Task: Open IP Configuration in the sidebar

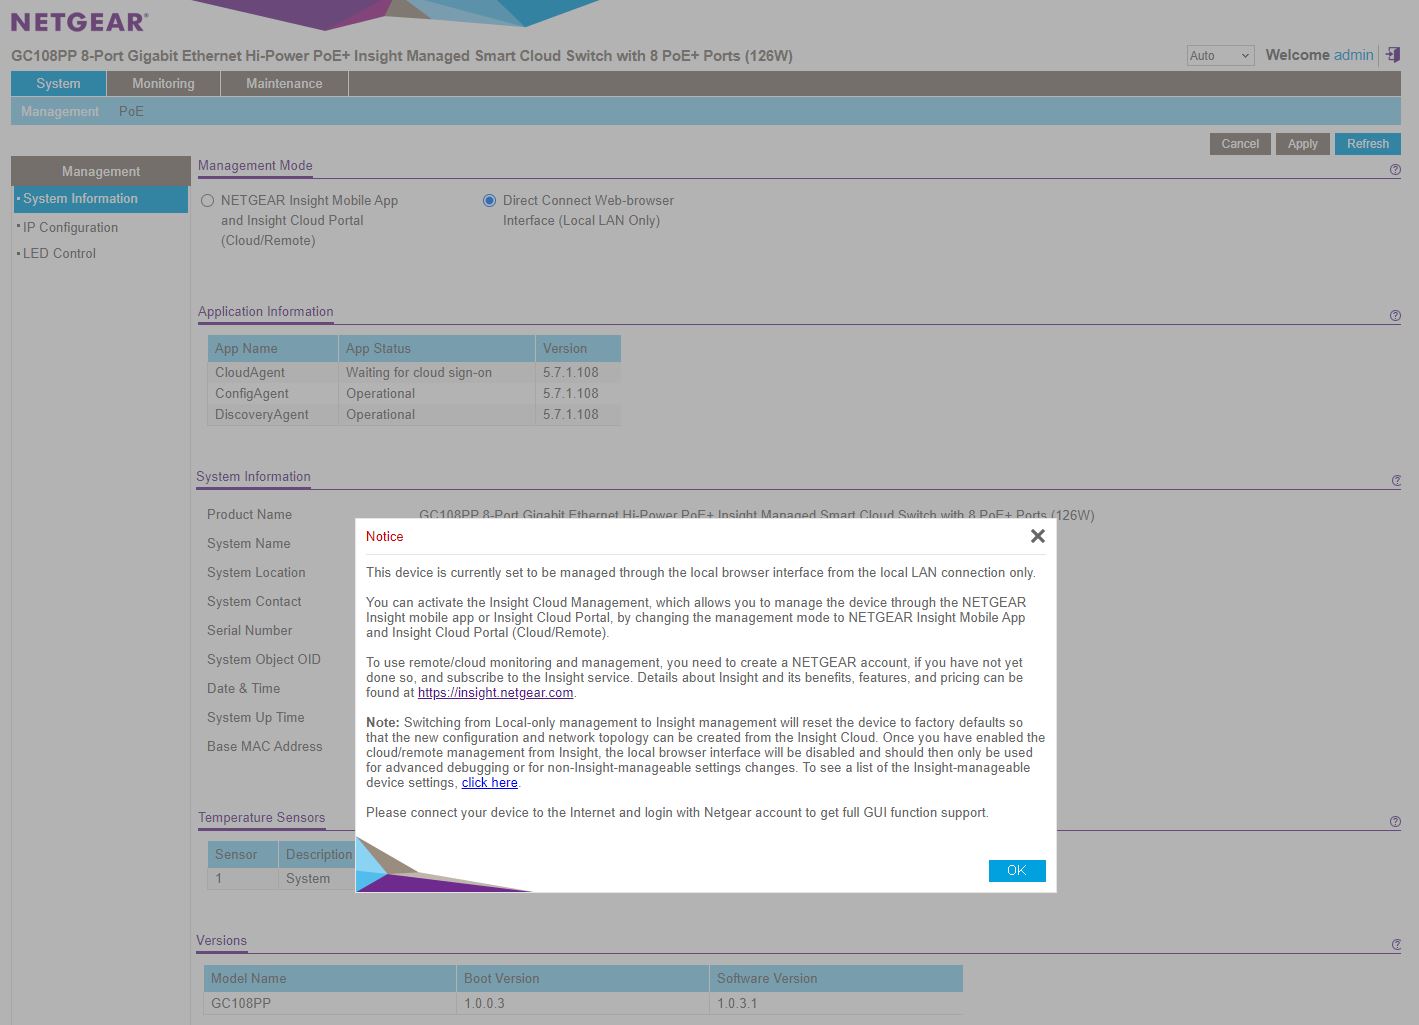Action: pyautogui.click(x=70, y=227)
